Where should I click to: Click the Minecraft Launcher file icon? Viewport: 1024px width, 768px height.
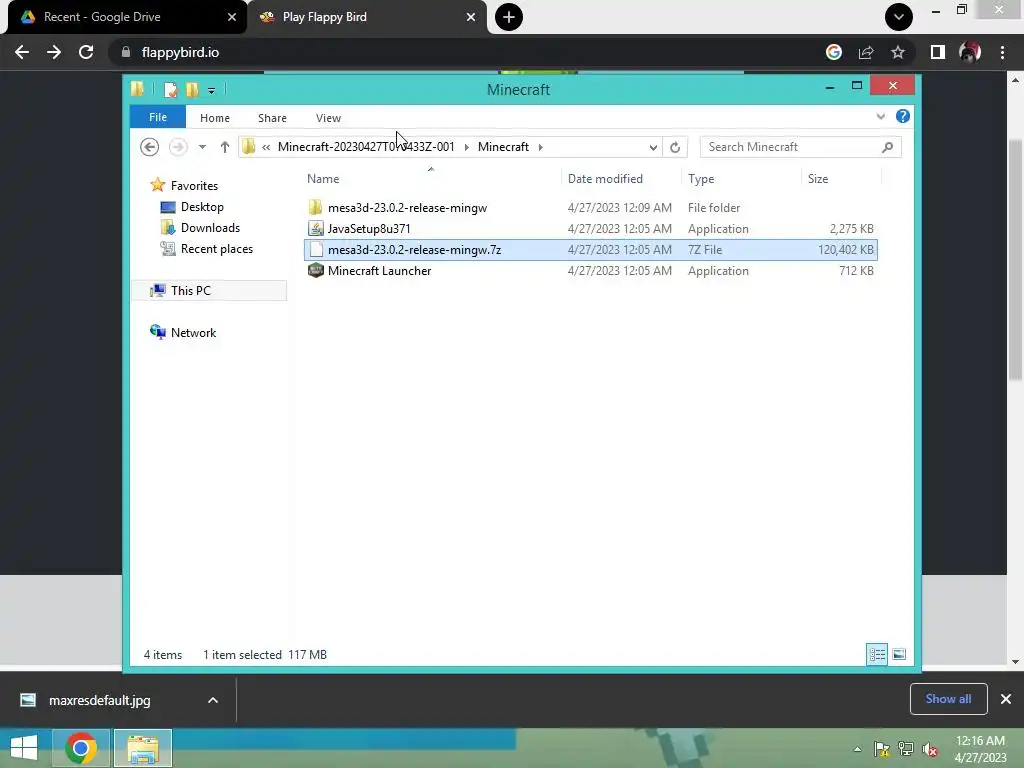(x=315, y=270)
